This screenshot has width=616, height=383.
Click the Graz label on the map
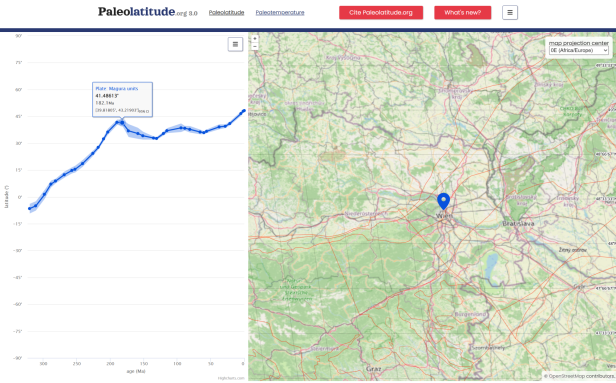click(374, 369)
